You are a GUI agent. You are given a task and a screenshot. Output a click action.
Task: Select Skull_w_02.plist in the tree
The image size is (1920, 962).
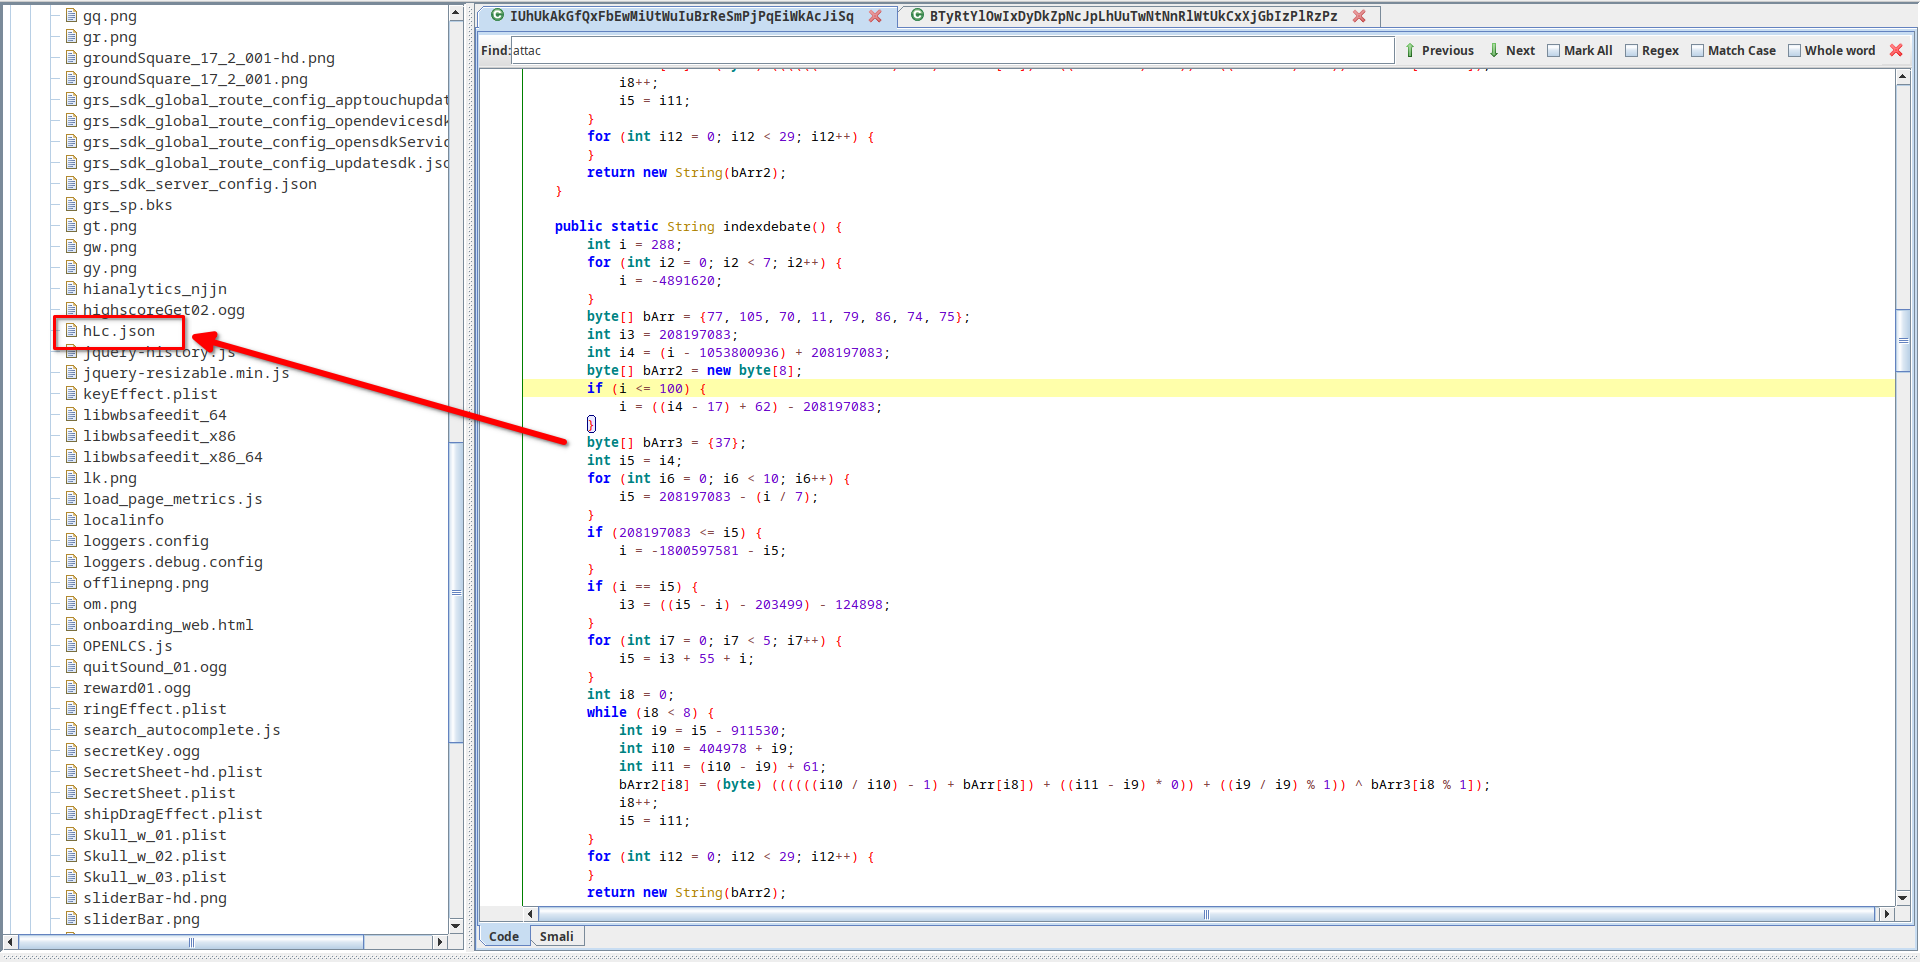[x=155, y=856]
